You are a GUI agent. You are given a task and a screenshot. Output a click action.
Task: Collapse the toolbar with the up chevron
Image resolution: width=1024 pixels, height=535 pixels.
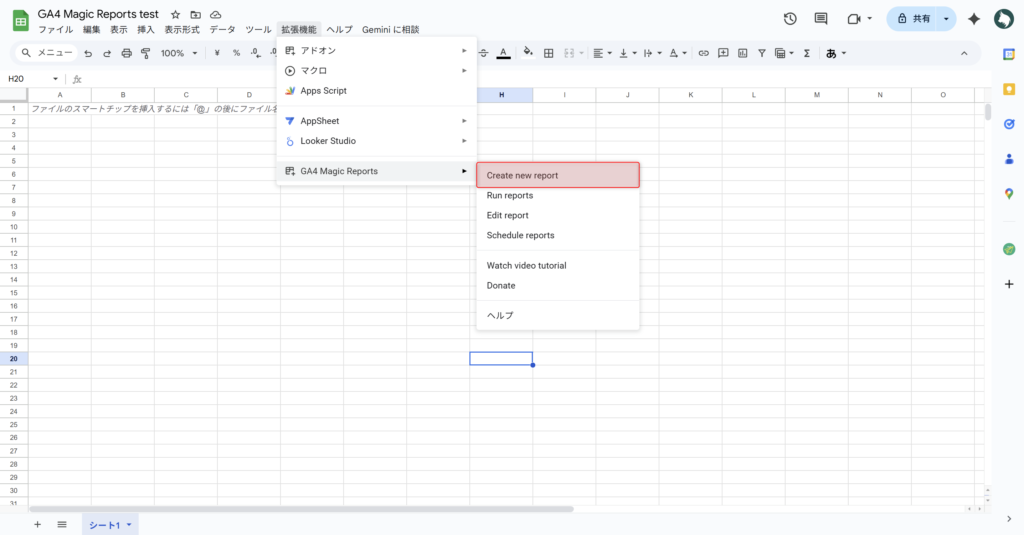(964, 54)
